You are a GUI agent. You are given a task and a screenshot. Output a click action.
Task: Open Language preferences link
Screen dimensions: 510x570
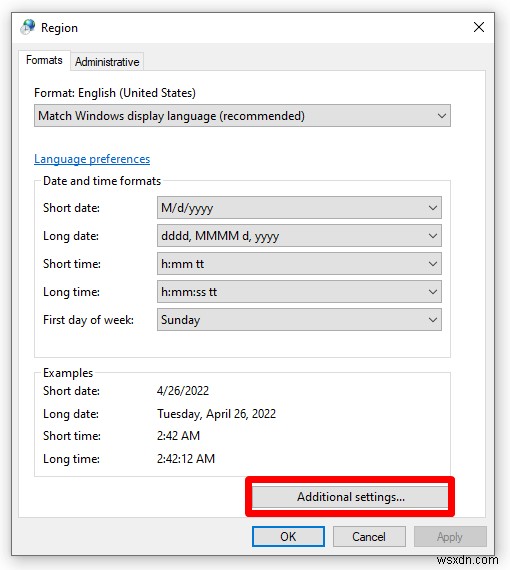coord(92,159)
